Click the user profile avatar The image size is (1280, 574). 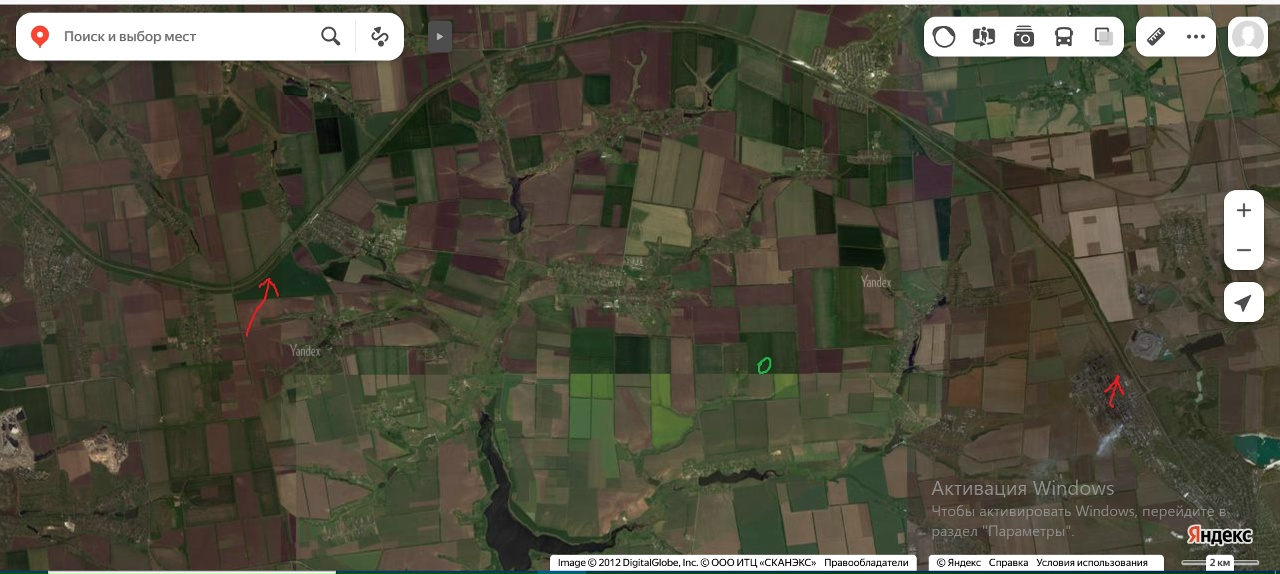click(1248, 37)
